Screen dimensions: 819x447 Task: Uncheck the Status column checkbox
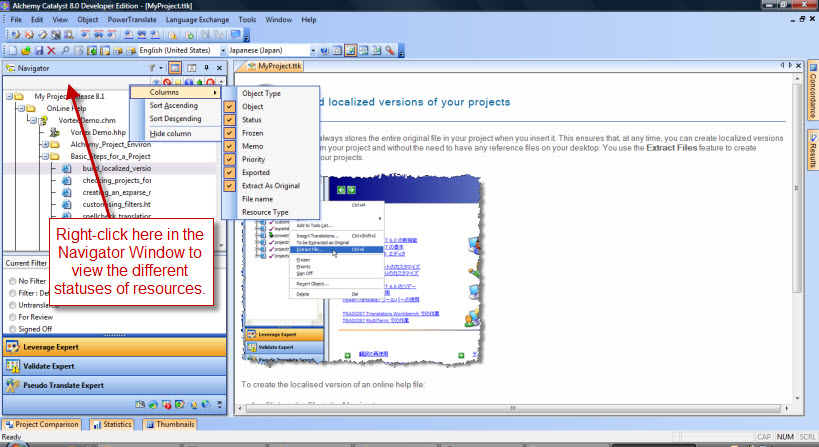point(229,120)
